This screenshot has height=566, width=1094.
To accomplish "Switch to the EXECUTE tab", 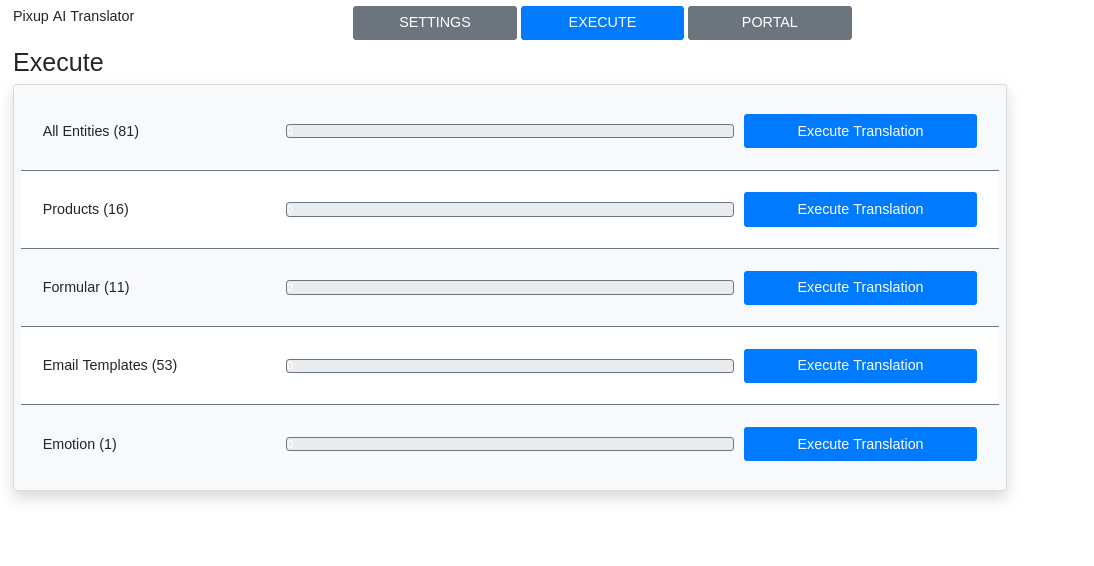I will [x=602, y=22].
